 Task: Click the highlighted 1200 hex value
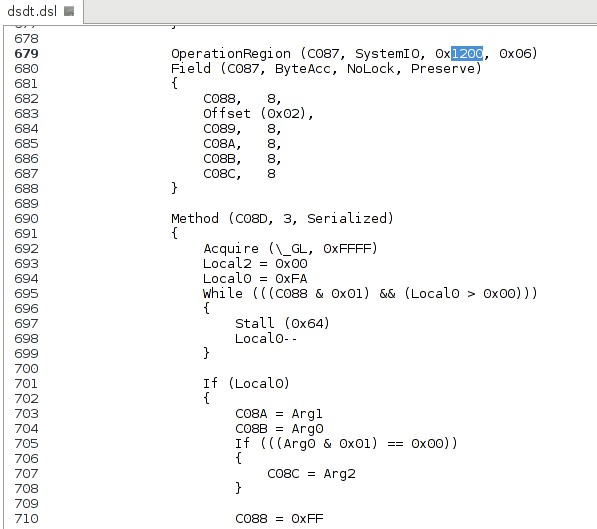(x=467, y=53)
